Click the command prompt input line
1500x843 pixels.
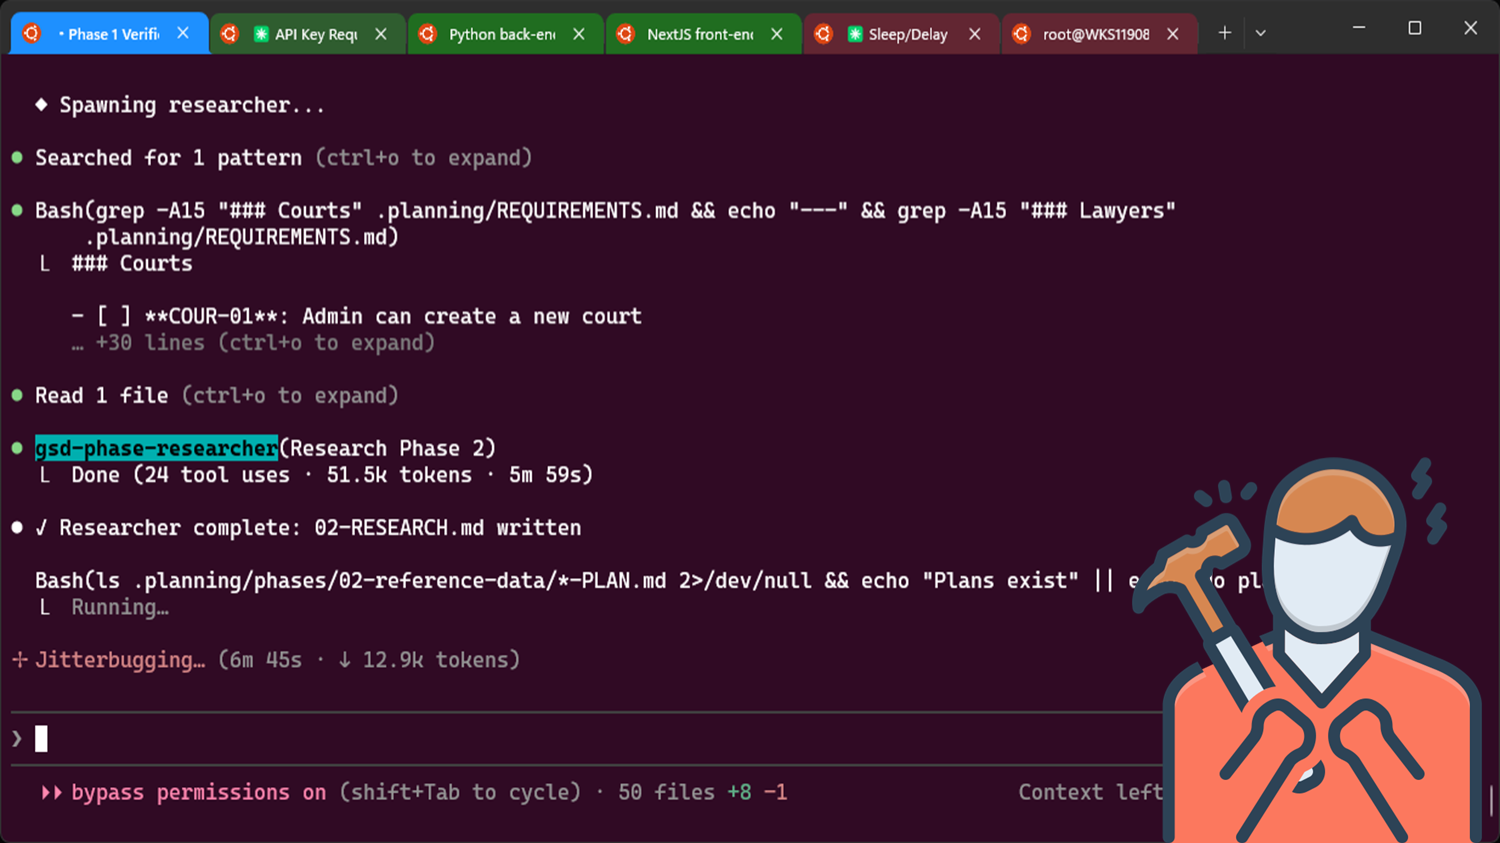tap(500, 739)
